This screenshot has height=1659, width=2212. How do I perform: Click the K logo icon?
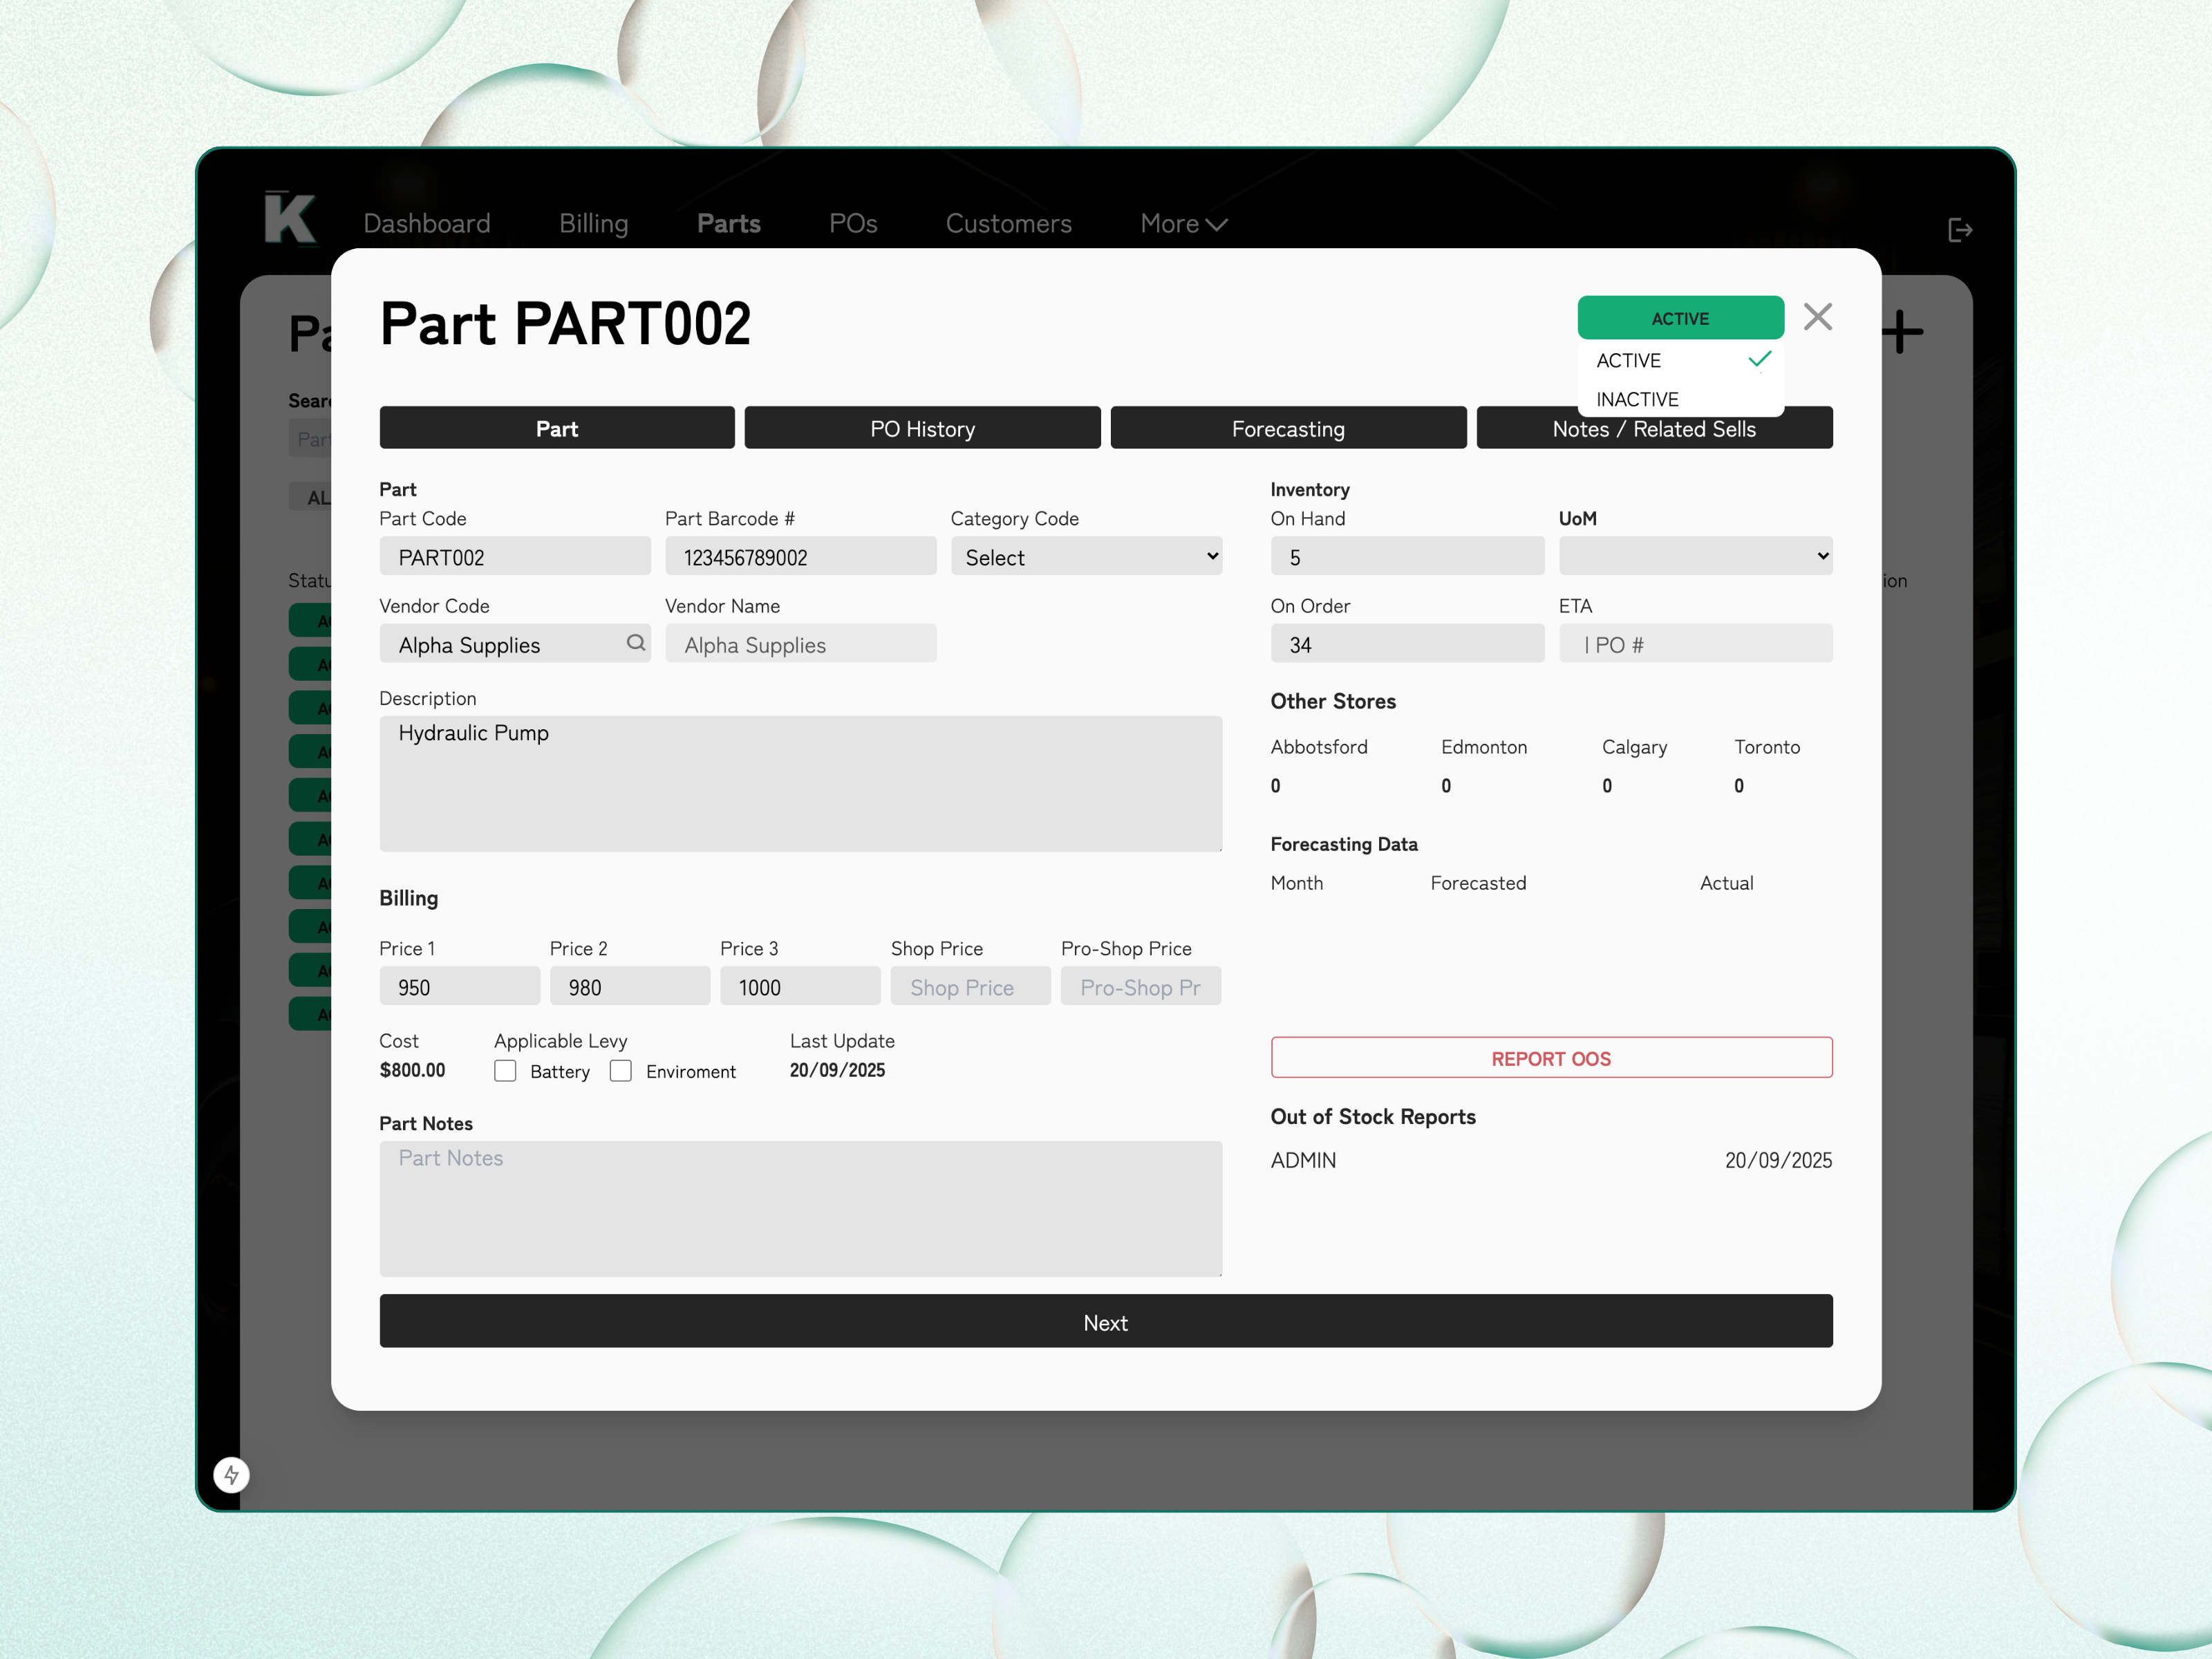click(289, 218)
